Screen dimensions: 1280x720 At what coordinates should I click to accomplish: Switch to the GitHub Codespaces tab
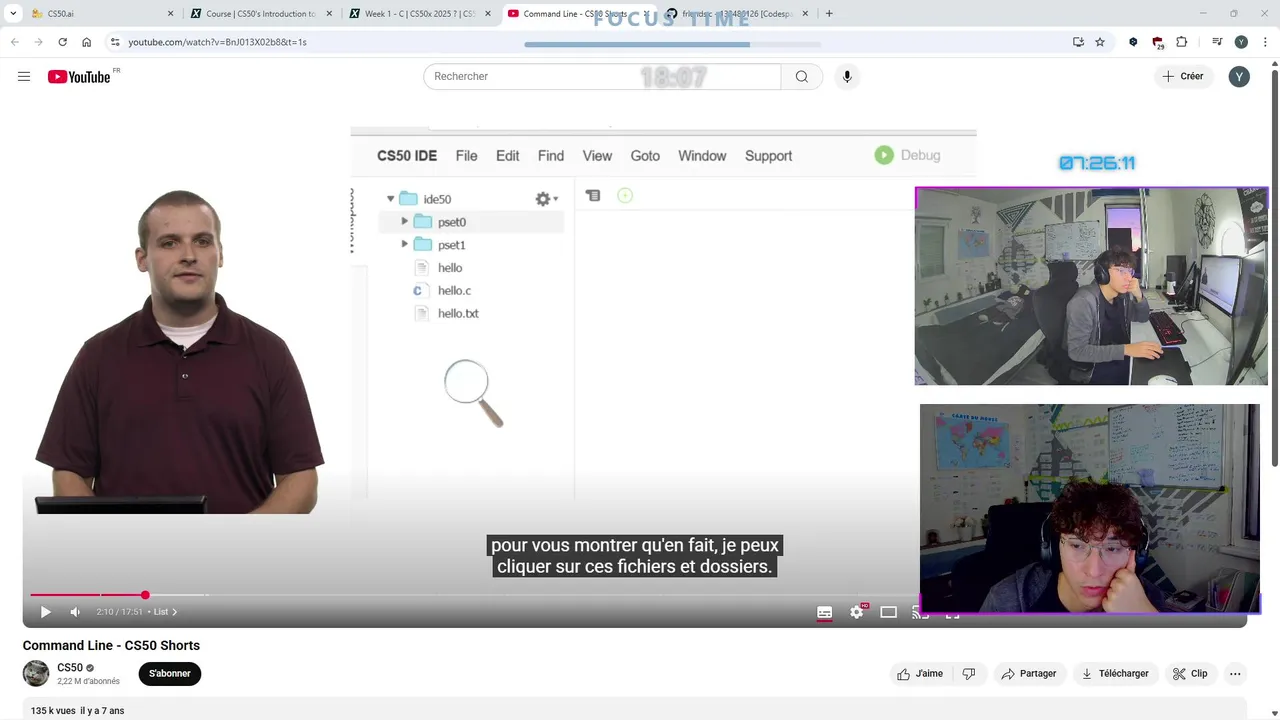click(x=735, y=14)
